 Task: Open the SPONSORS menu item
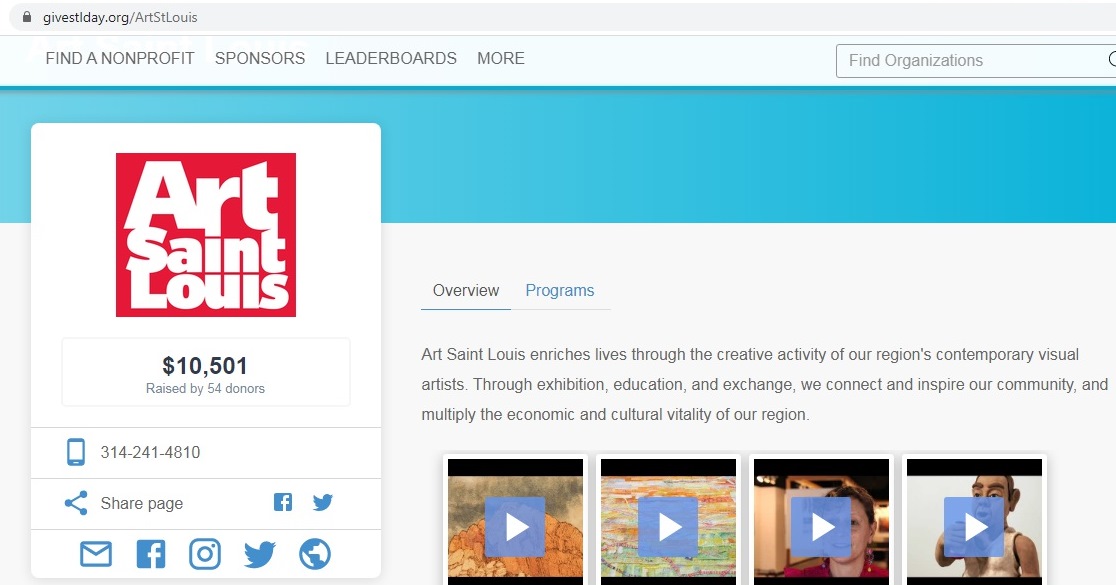coord(260,58)
